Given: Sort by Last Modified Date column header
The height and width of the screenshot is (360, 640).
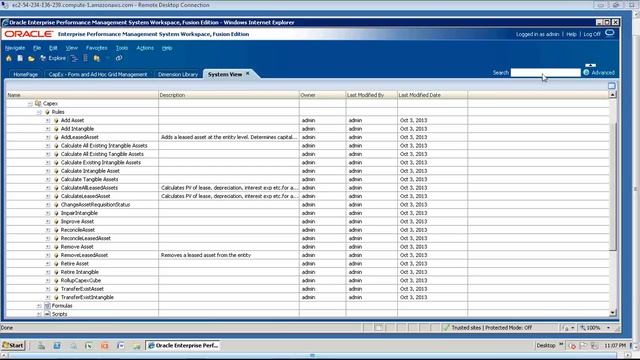Looking at the screenshot, I should pos(433,95).
